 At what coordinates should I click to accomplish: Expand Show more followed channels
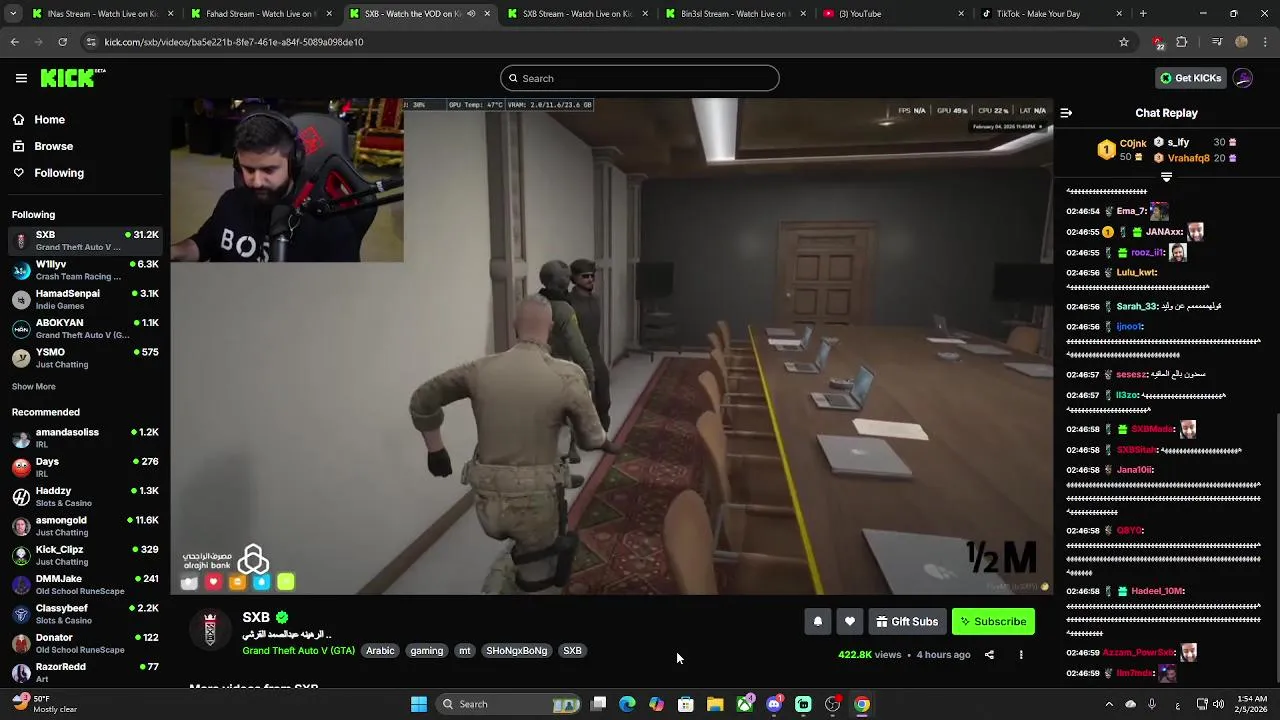33,387
